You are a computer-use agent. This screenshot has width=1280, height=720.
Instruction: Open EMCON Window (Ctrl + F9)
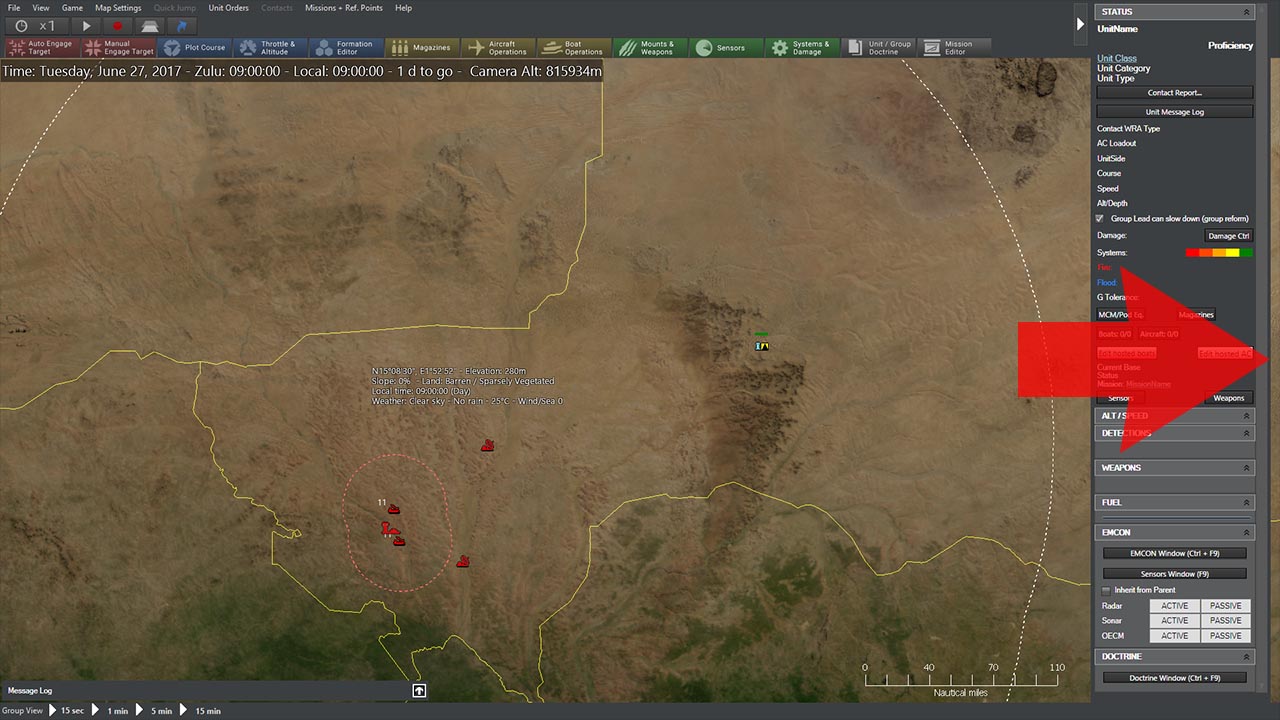[x=1174, y=553]
